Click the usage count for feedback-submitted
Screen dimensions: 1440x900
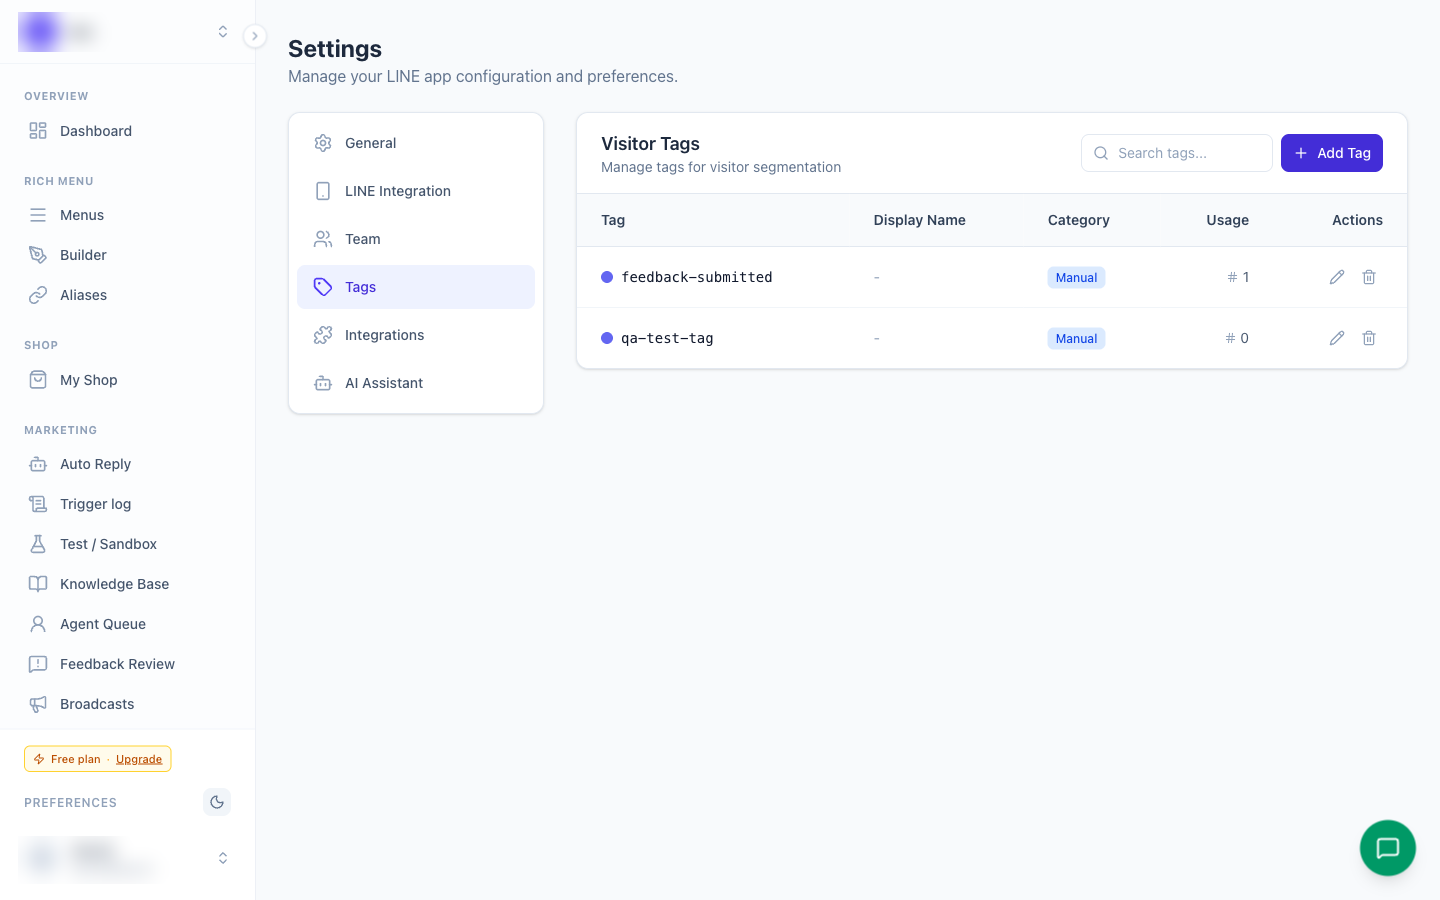pos(1238,277)
